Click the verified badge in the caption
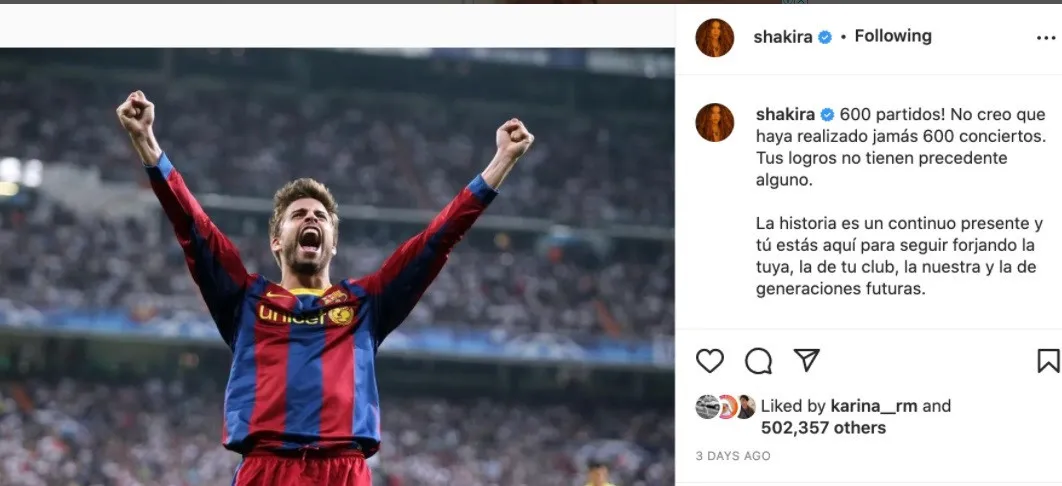This screenshot has width=1062, height=486. pyautogui.click(x=828, y=114)
